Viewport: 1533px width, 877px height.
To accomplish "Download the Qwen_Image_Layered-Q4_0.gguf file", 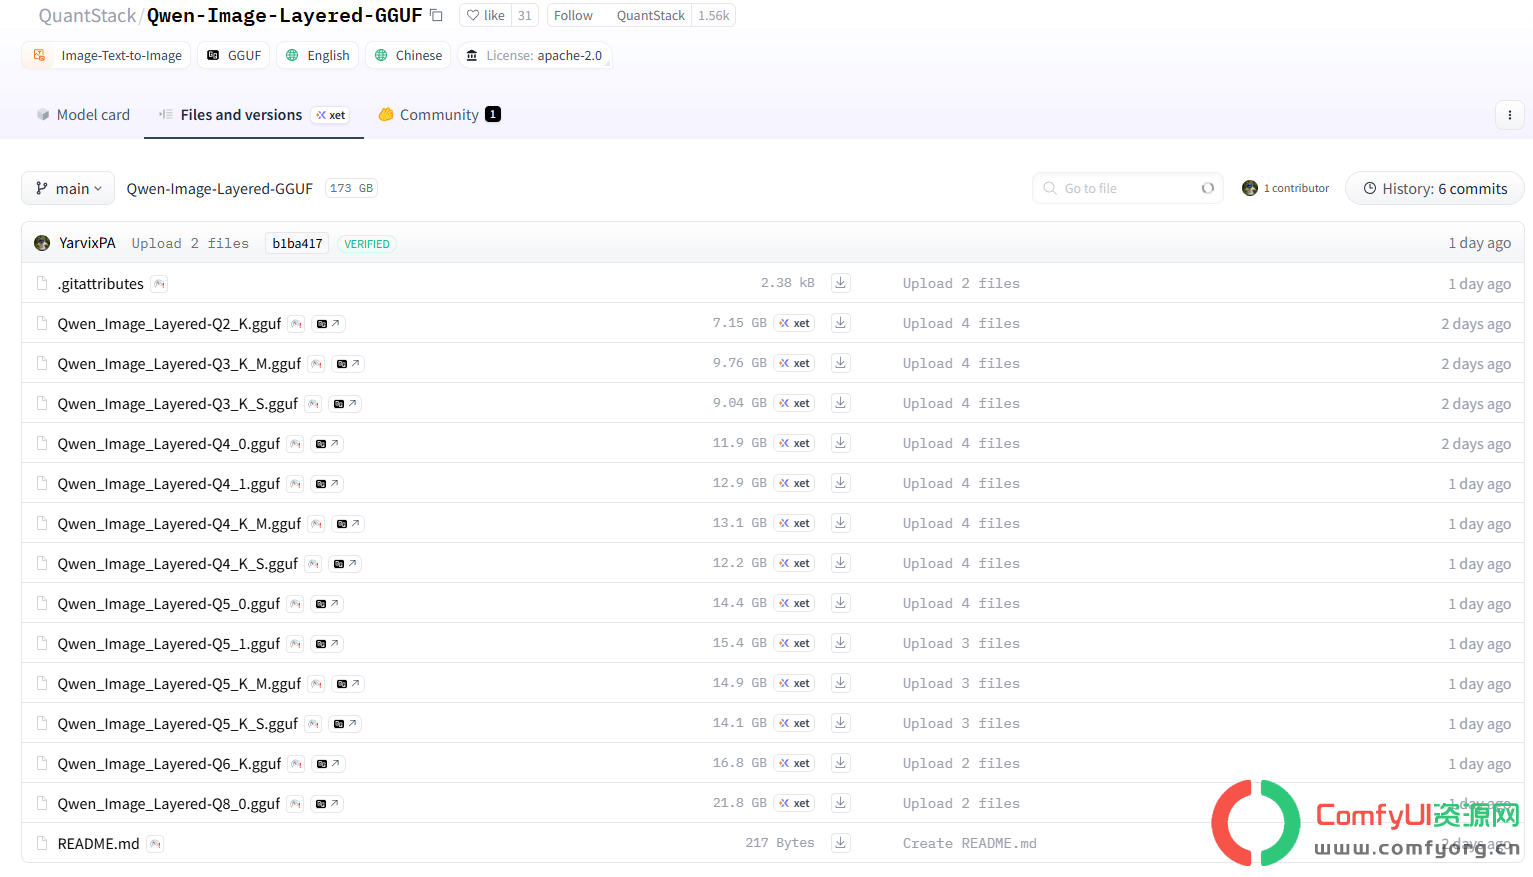I will 841,443.
